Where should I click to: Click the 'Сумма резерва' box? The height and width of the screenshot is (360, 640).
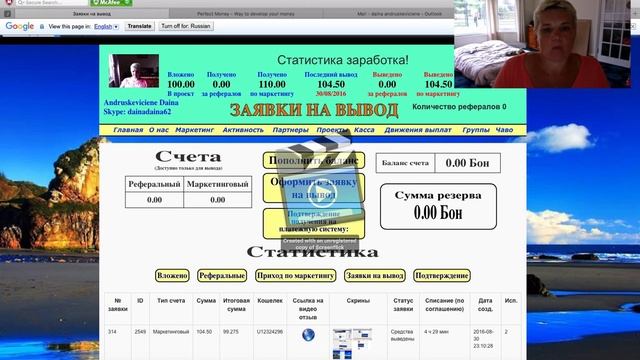[438, 207]
